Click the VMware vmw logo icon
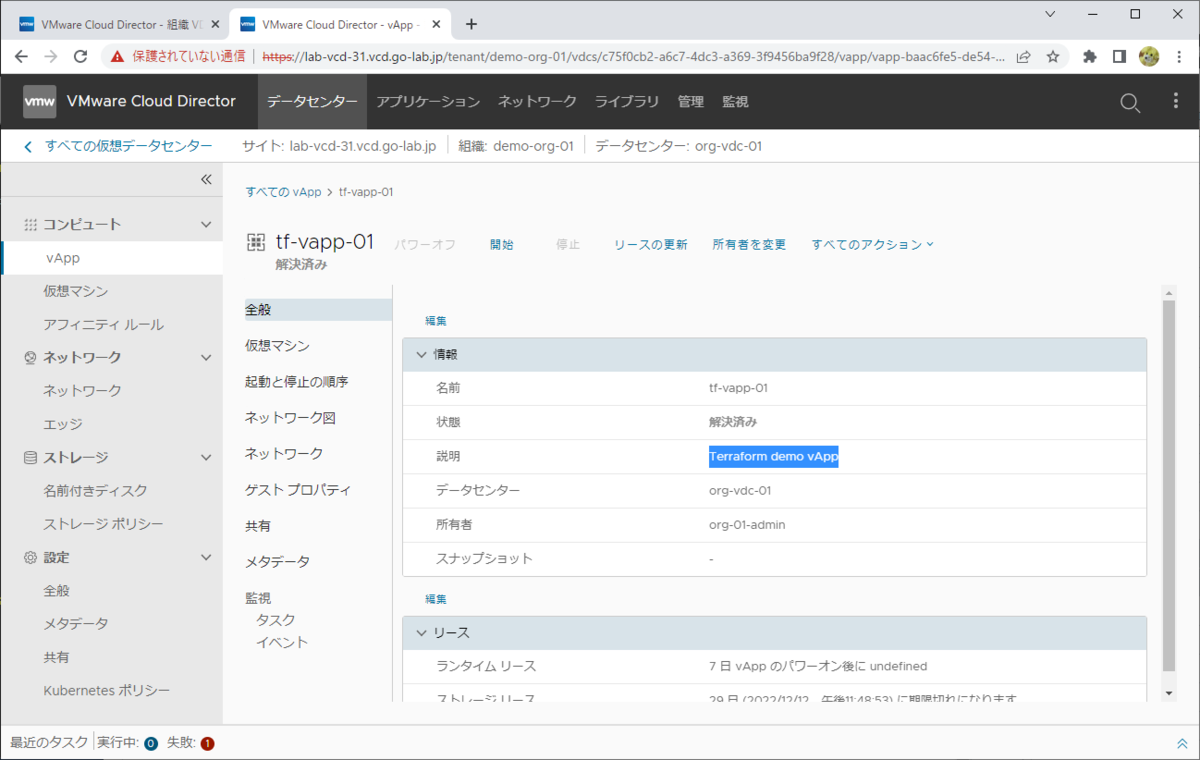1200x760 pixels. [40, 101]
